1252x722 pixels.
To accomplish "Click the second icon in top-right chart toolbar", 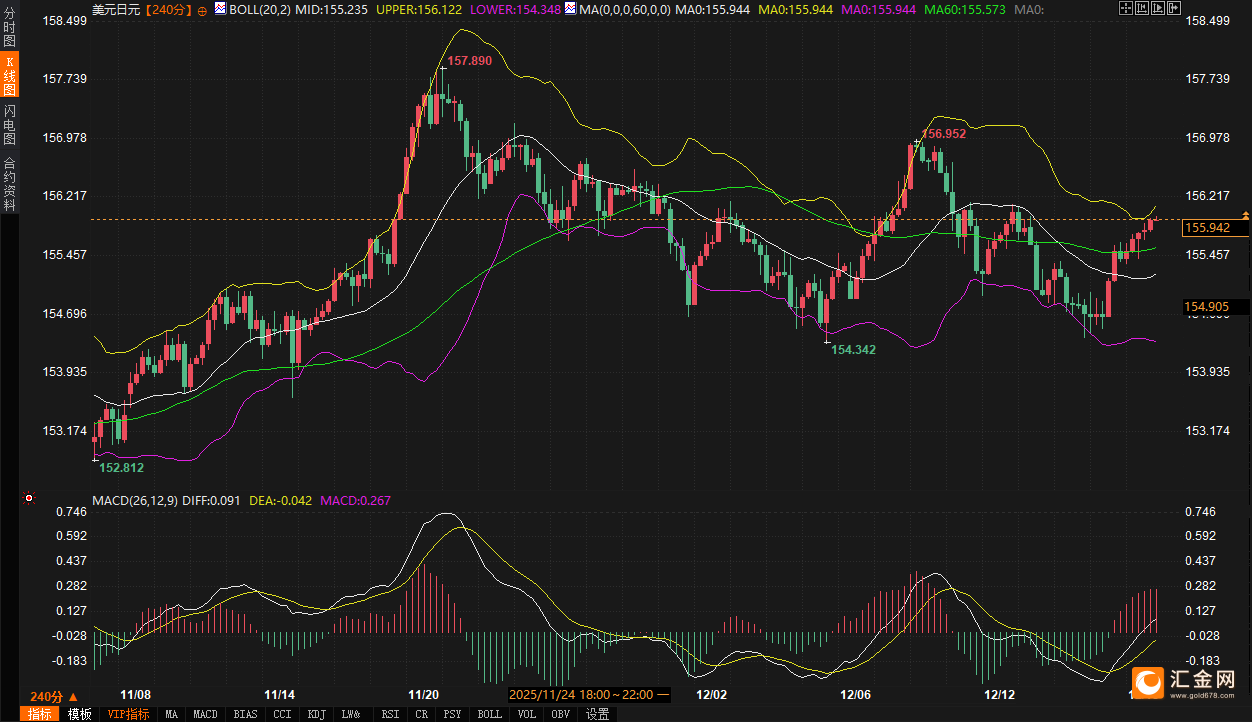I will (1141, 8).
